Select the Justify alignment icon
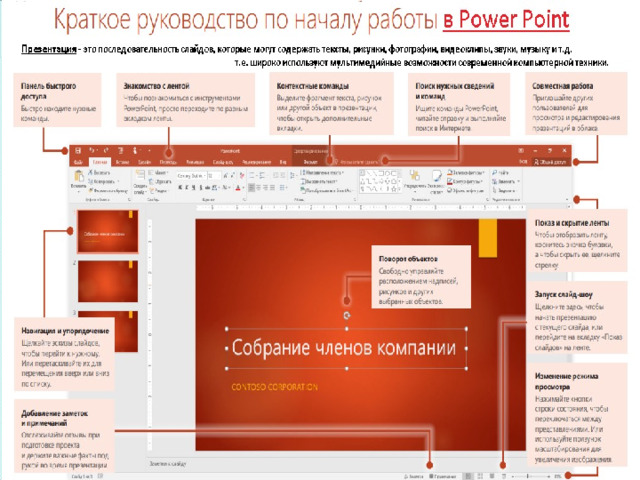This screenshot has width=640, height=480. (272, 187)
